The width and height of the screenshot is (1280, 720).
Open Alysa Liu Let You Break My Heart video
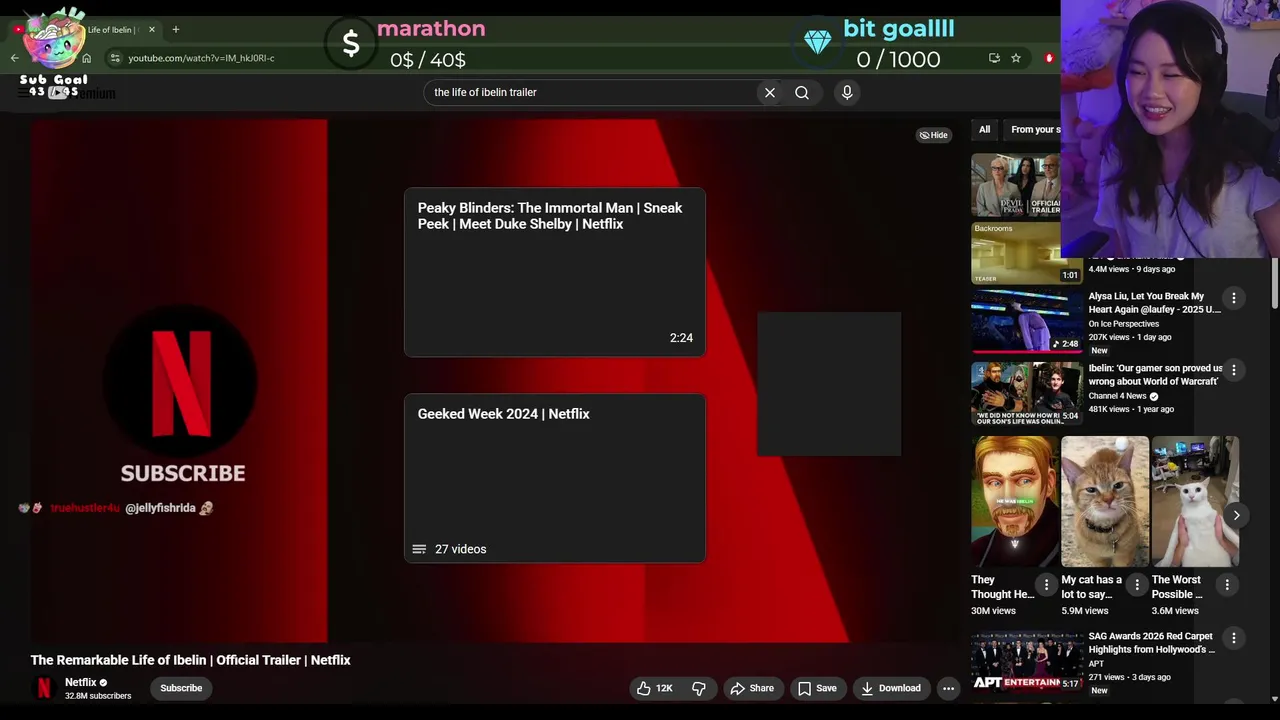1154,302
